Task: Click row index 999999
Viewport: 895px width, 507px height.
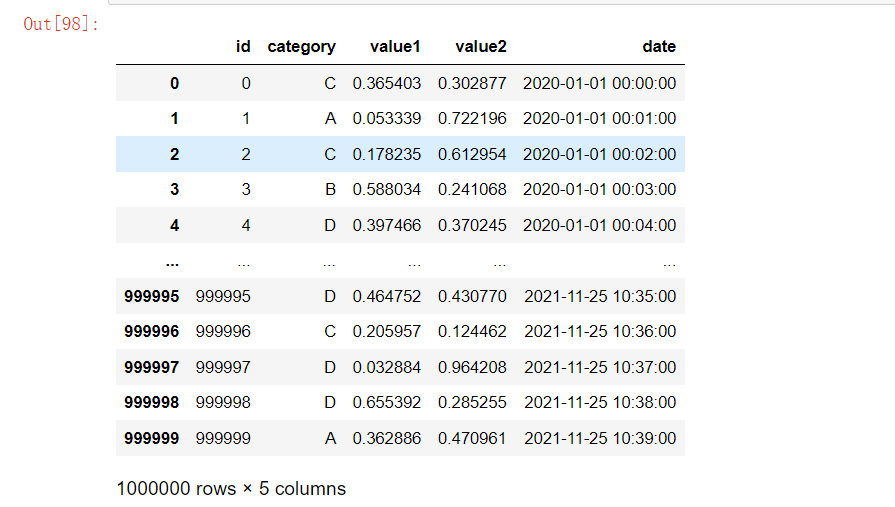Action: (151, 438)
